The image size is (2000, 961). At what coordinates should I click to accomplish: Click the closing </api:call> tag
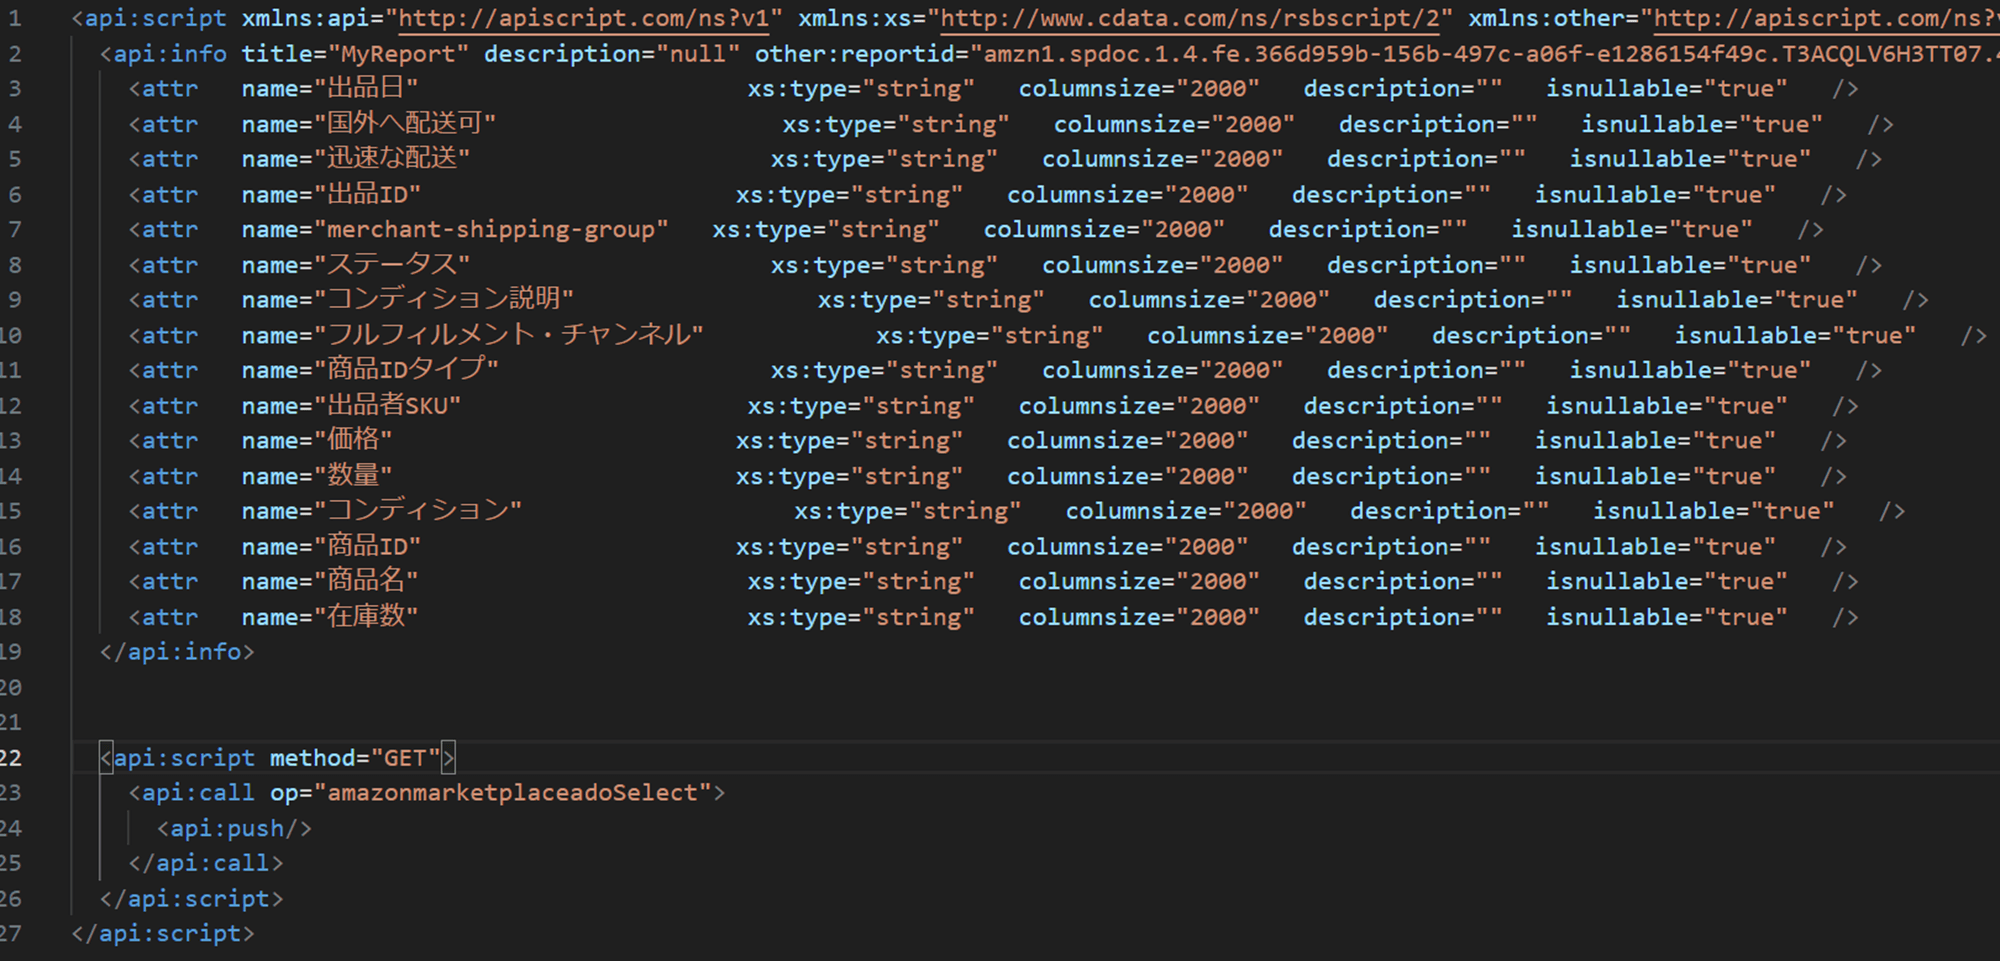tap(206, 863)
